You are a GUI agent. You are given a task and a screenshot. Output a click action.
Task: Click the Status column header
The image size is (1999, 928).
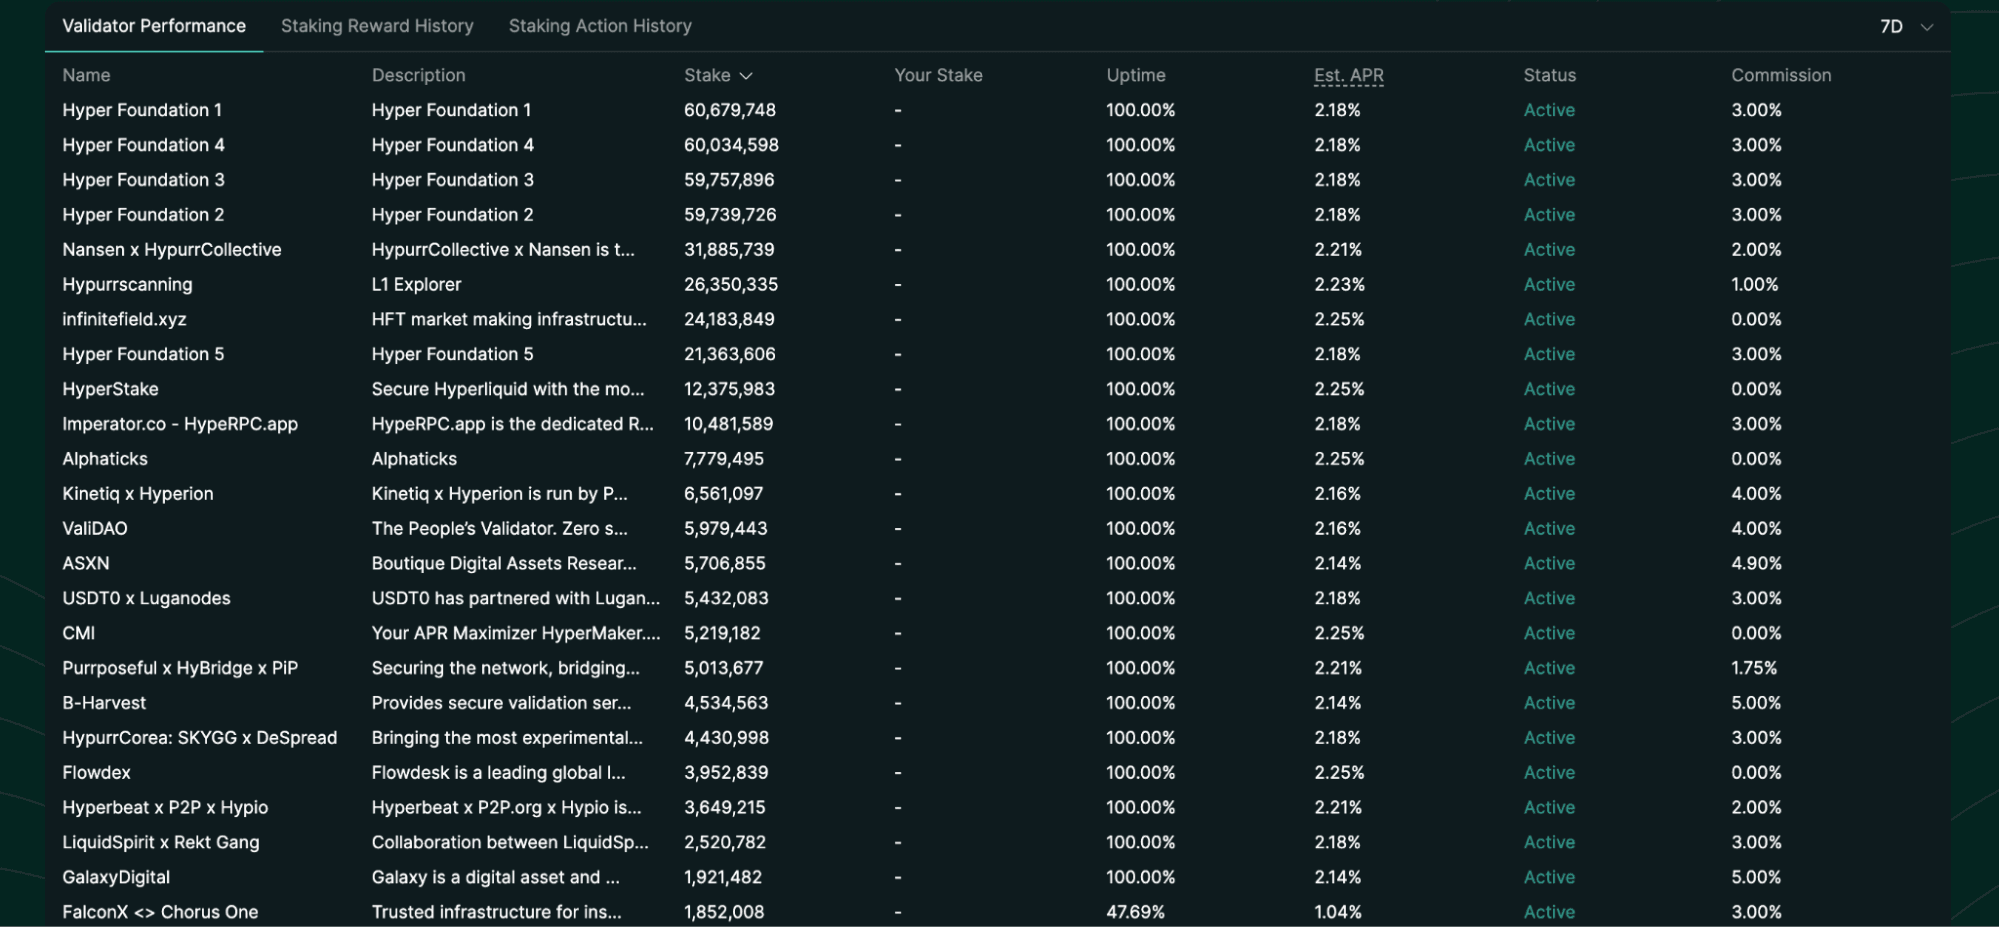pyautogui.click(x=1550, y=75)
